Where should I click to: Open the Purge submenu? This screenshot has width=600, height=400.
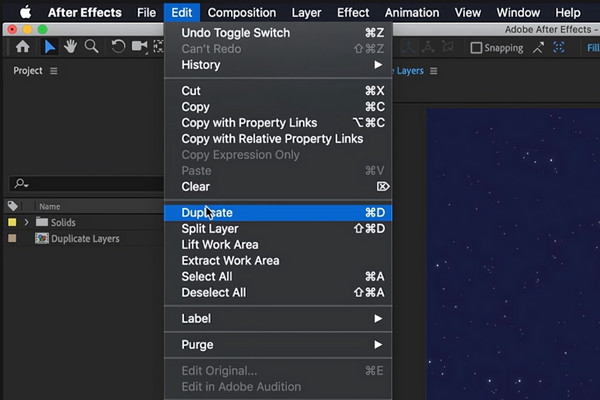[x=278, y=344]
